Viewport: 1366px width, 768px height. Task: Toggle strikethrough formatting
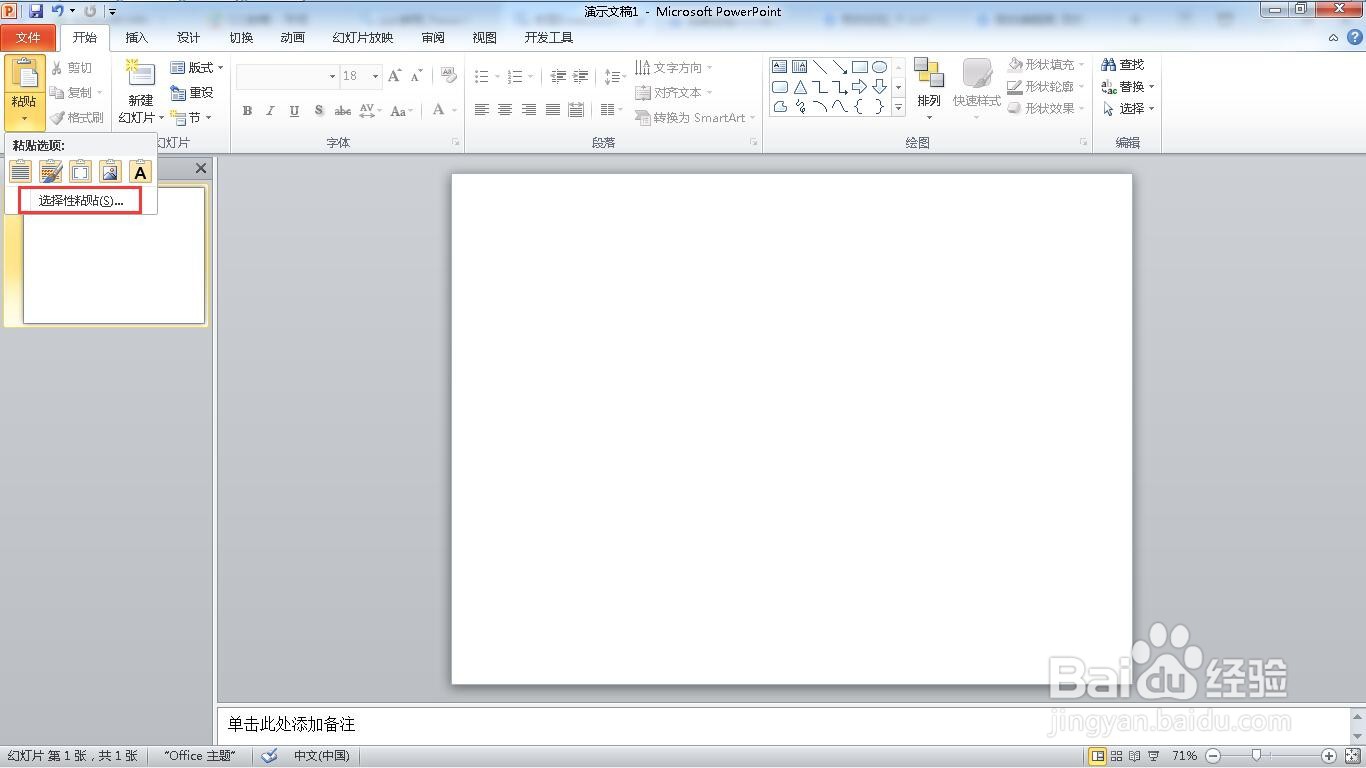coord(342,111)
